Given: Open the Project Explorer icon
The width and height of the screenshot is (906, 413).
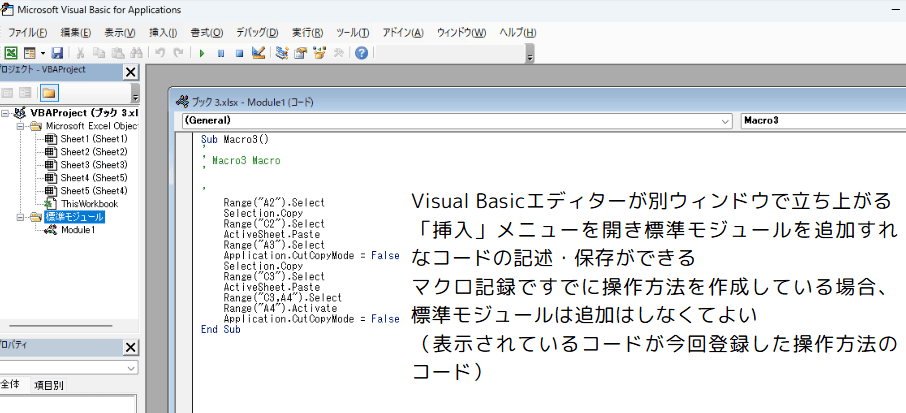Looking at the screenshot, I should tap(282, 53).
